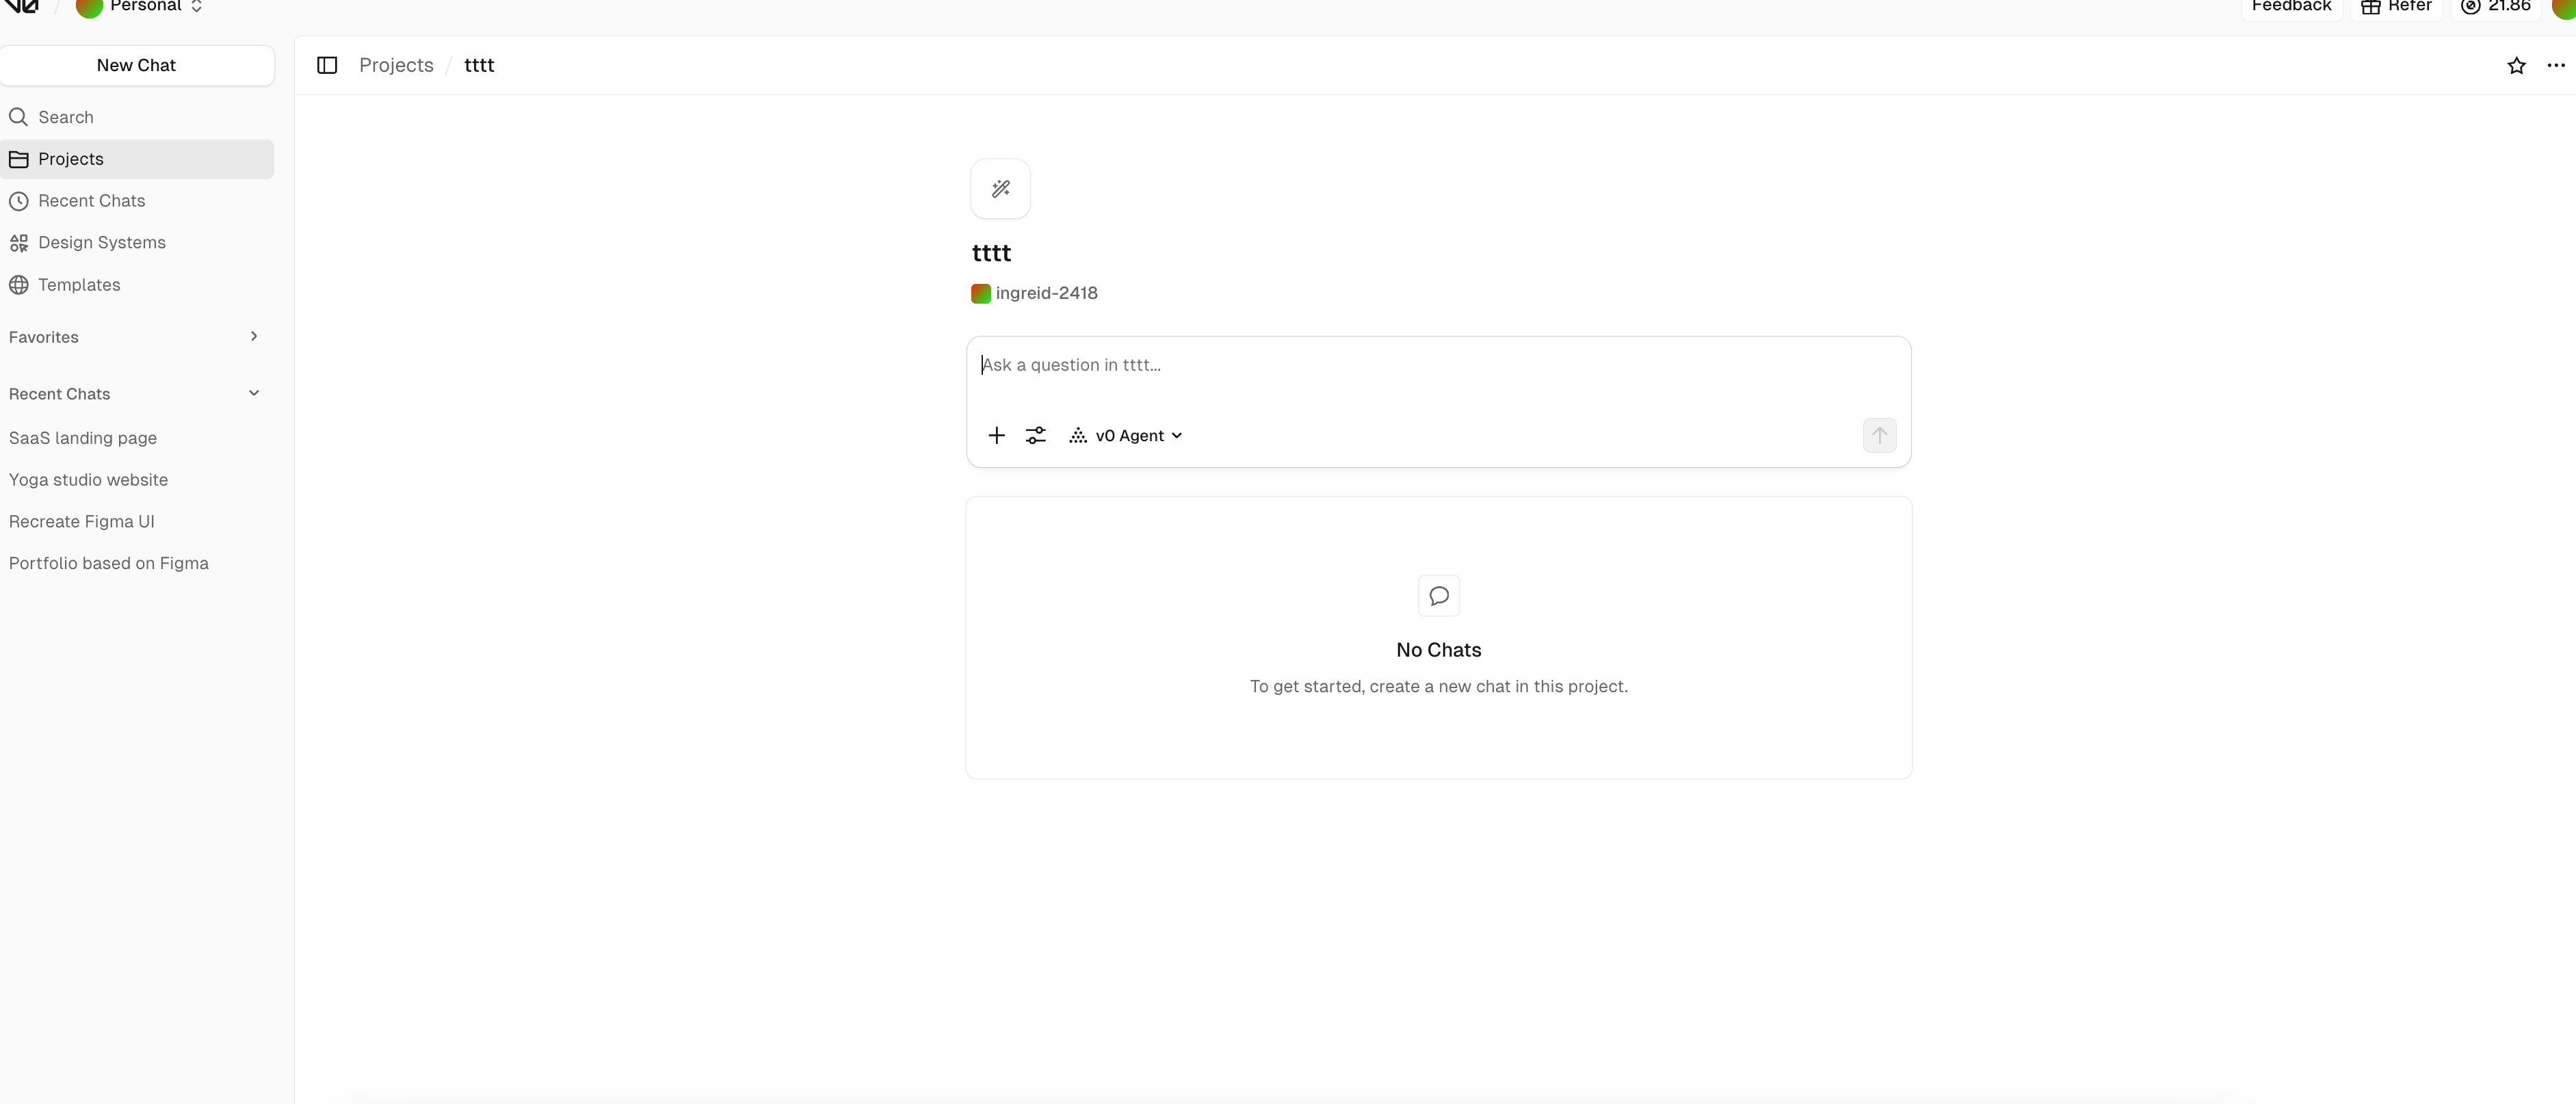Screen dimensions: 2576x1104
Task: Open the three-dots more options menu
Action: point(2555,66)
